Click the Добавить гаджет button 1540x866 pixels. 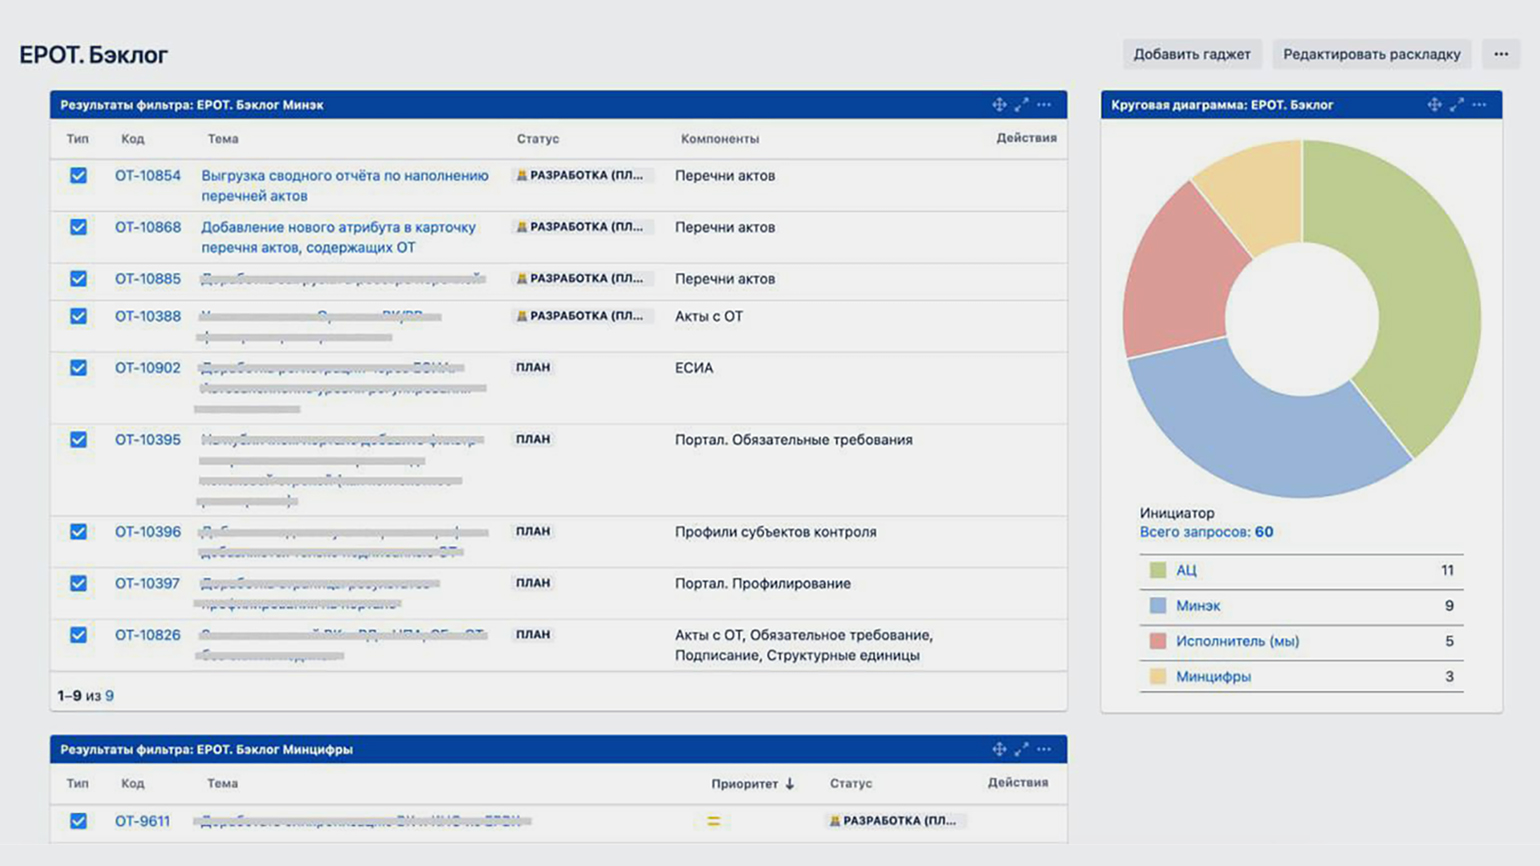pos(1191,54)
